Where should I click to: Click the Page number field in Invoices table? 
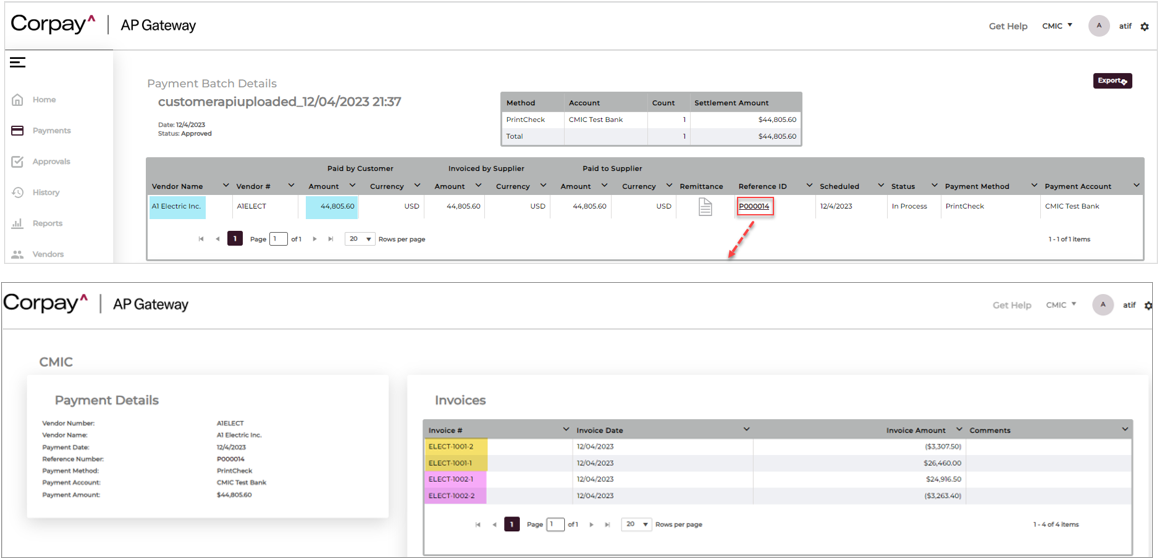[555, 525]
